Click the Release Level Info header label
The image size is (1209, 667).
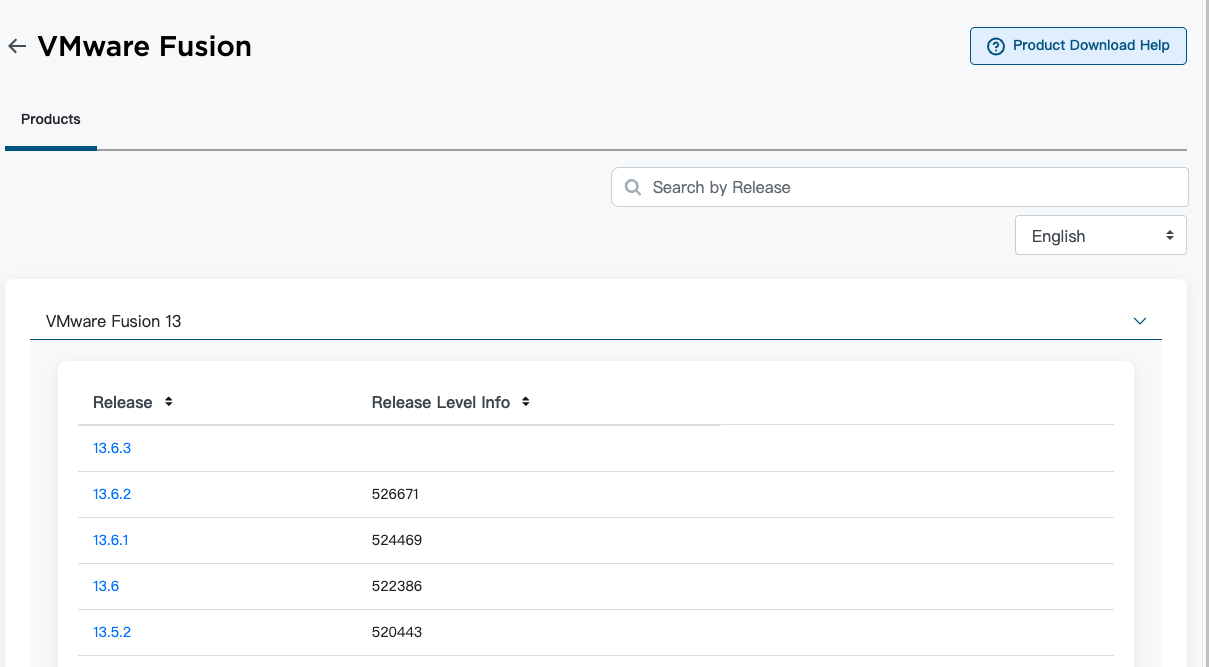click(x=441, y=402)
